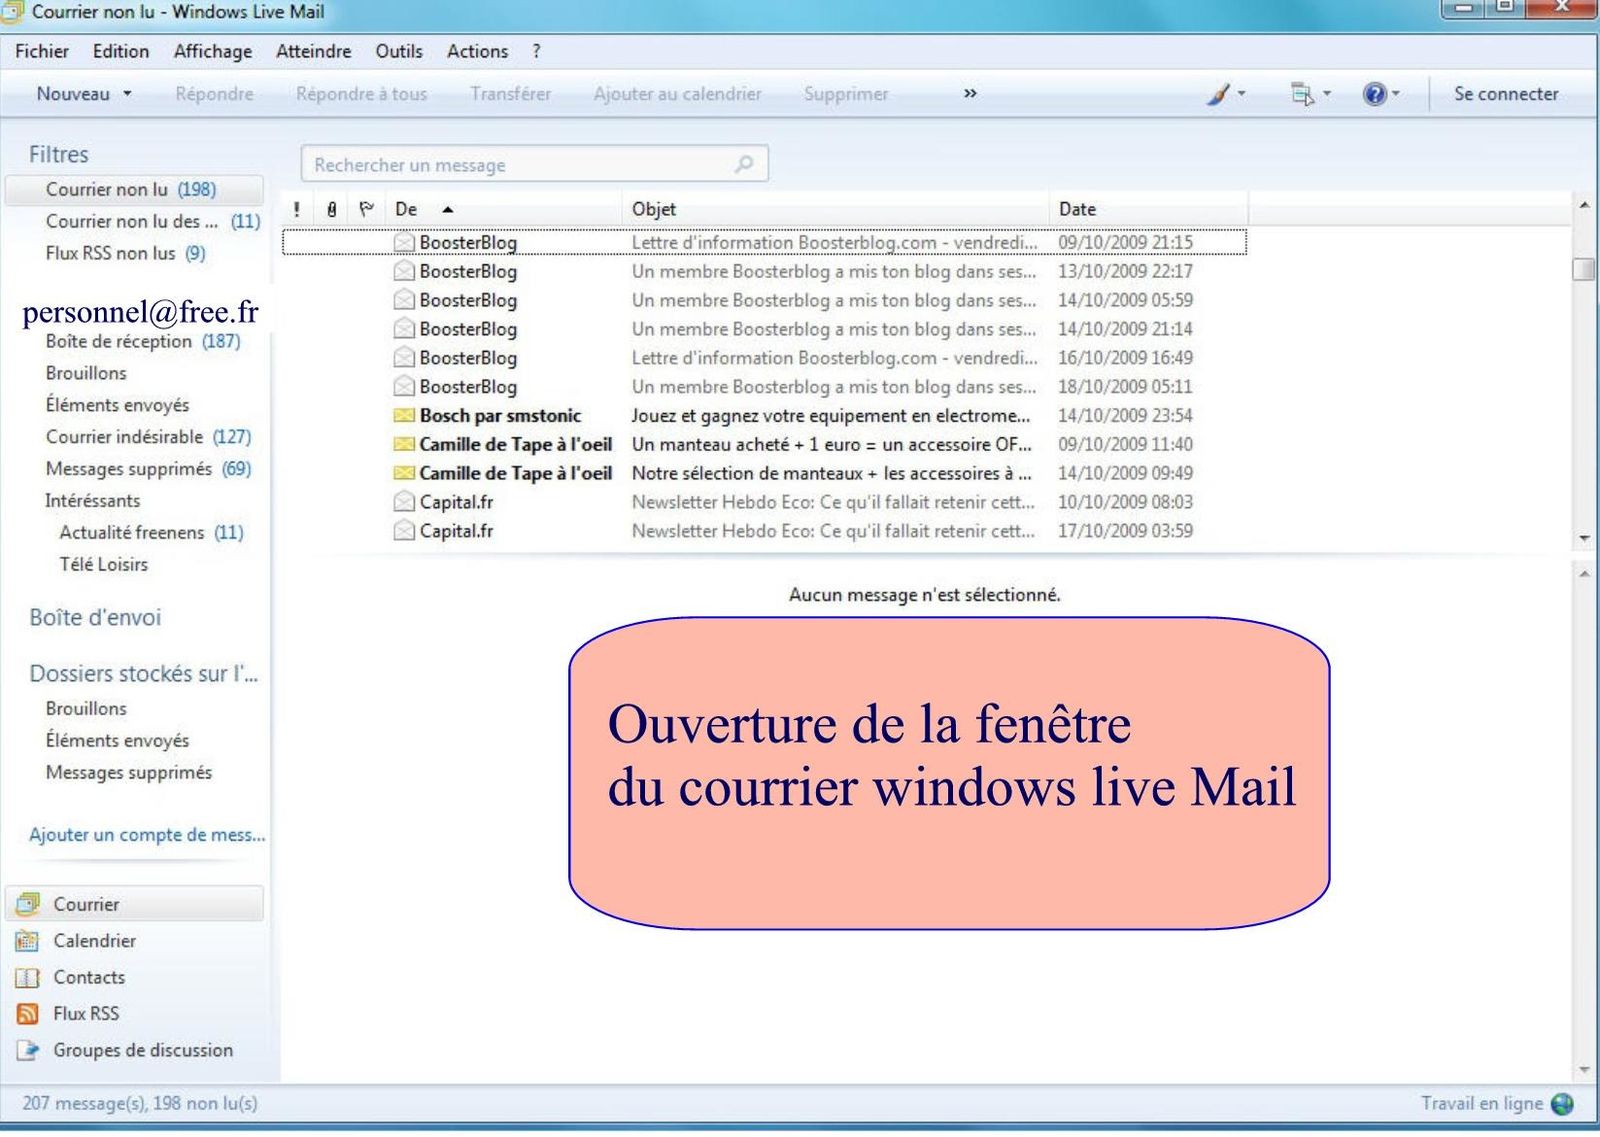
Task: Open the Affichage menu
Action: (x=212, y=51)
